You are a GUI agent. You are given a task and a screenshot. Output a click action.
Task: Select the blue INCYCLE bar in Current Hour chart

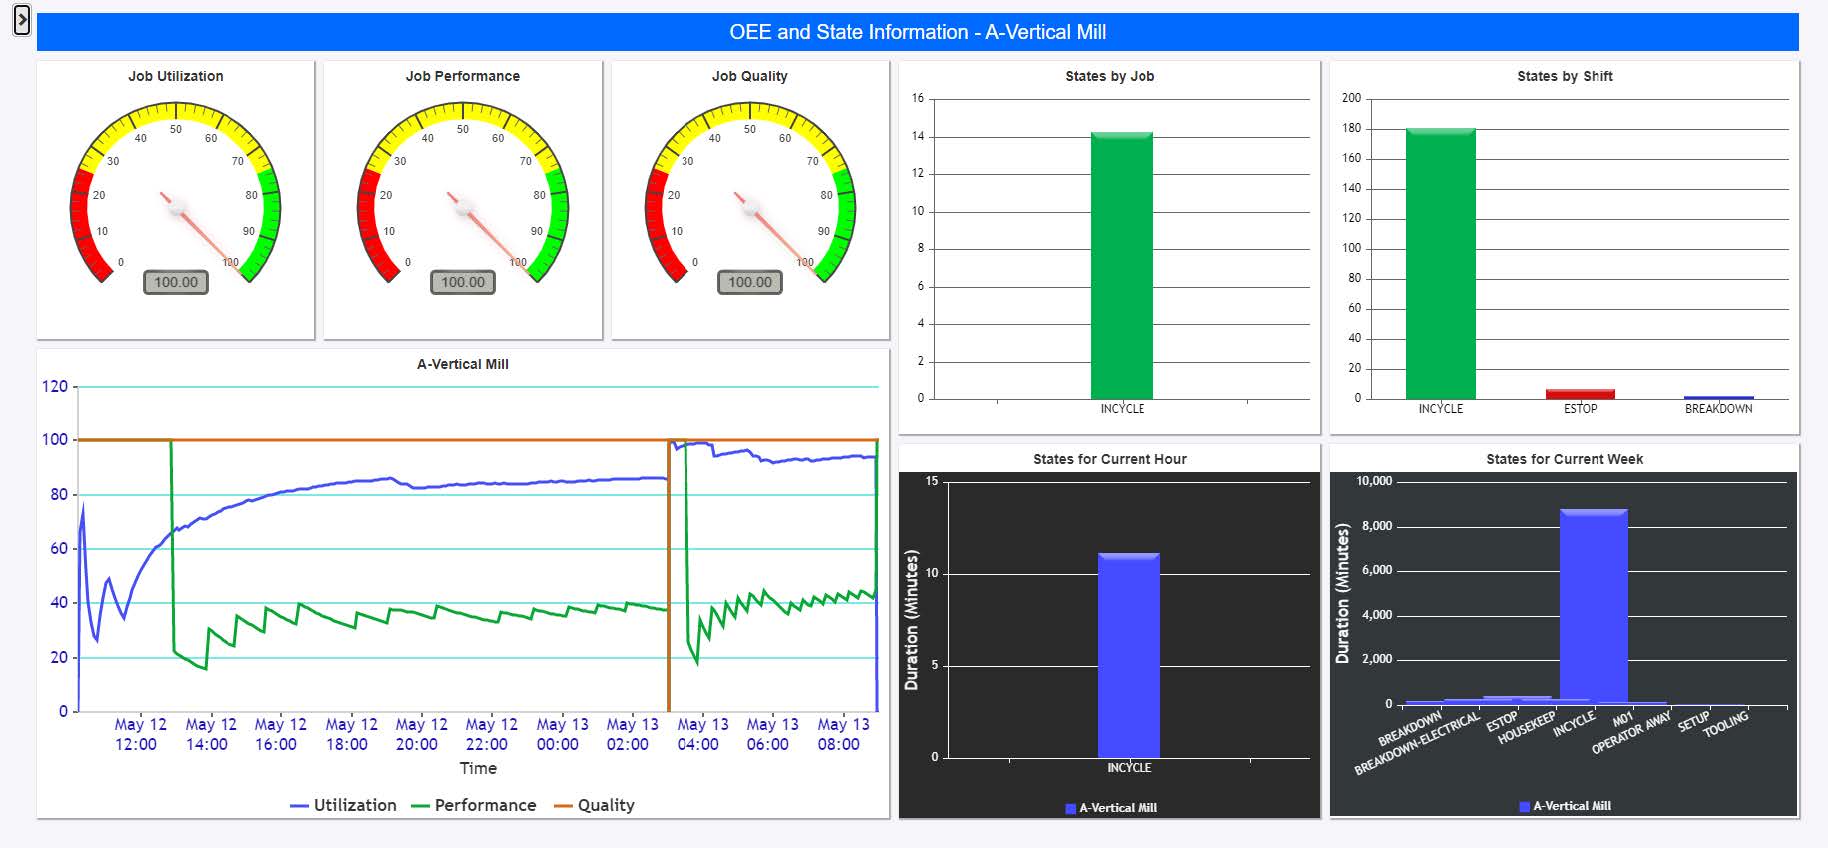(x=1128, y=655)
